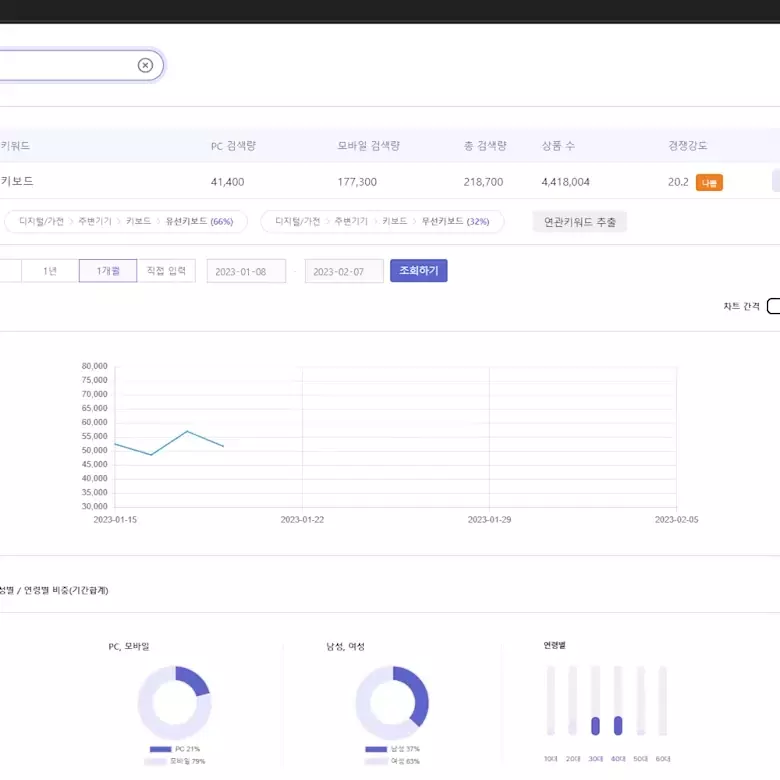Click the 남성 37% legend marker
780x780 pixels.
point(376,749)
